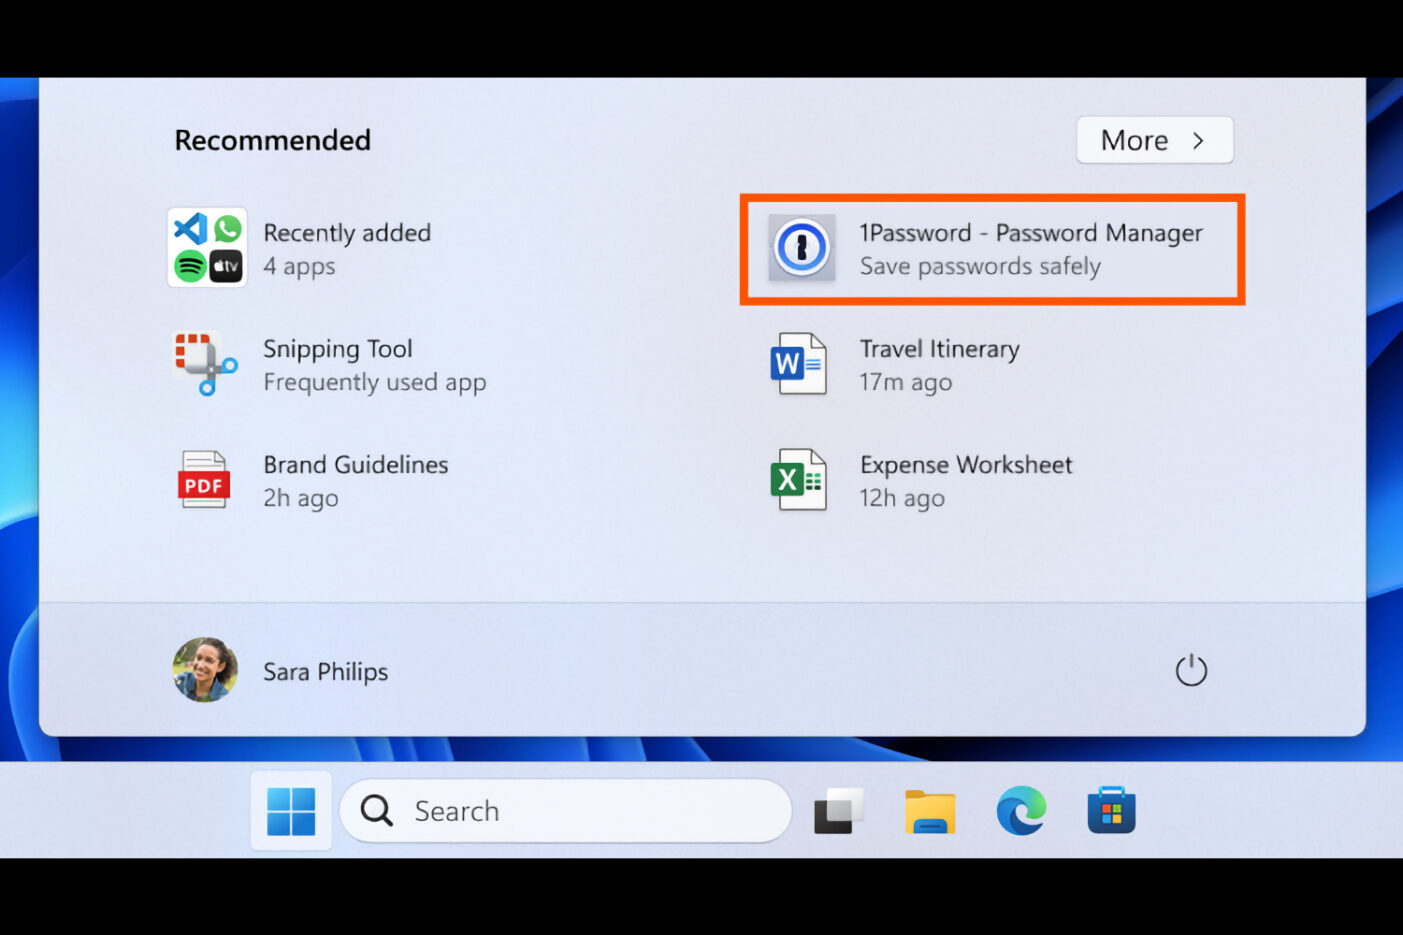Open the Travel Itinerary document title
Image resolution: width=1403 pixels, height=935 pixels.
pos(939,349)
